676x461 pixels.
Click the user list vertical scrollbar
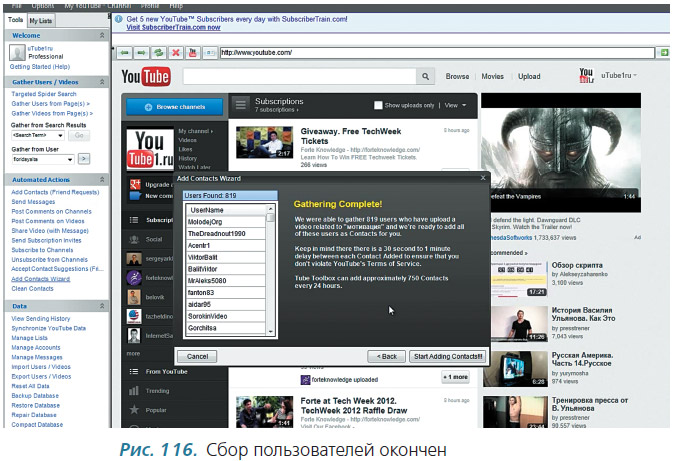click(271, 270)
